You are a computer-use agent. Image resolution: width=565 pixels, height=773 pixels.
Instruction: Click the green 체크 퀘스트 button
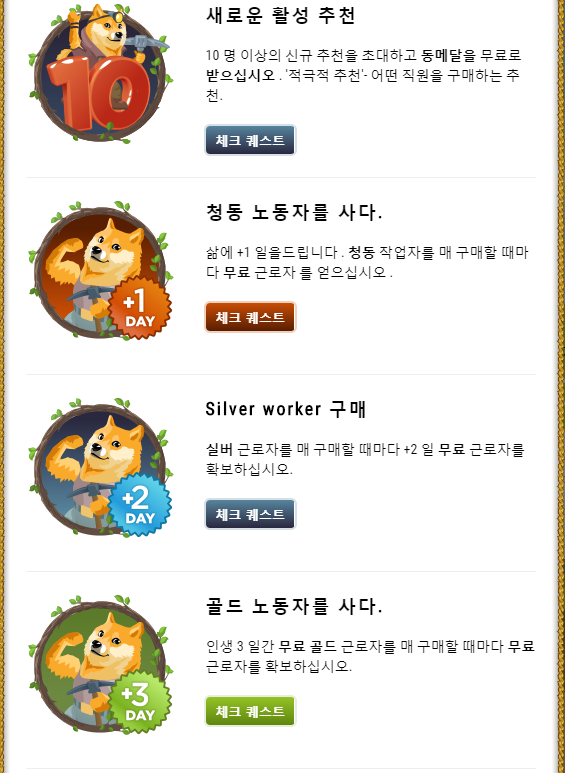(250, 711)
